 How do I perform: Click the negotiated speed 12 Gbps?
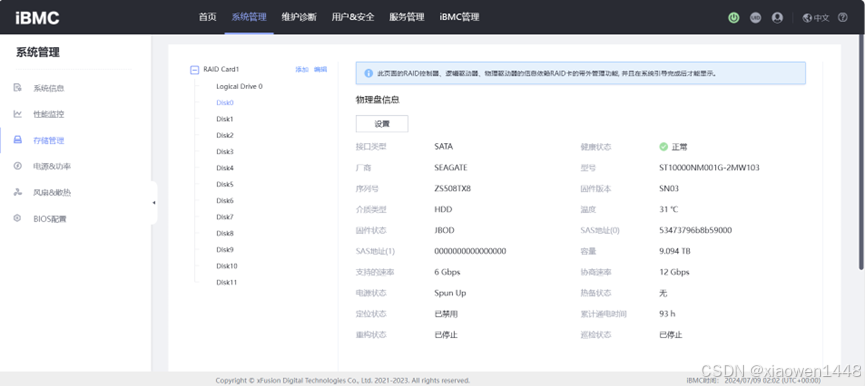[674, 272]
